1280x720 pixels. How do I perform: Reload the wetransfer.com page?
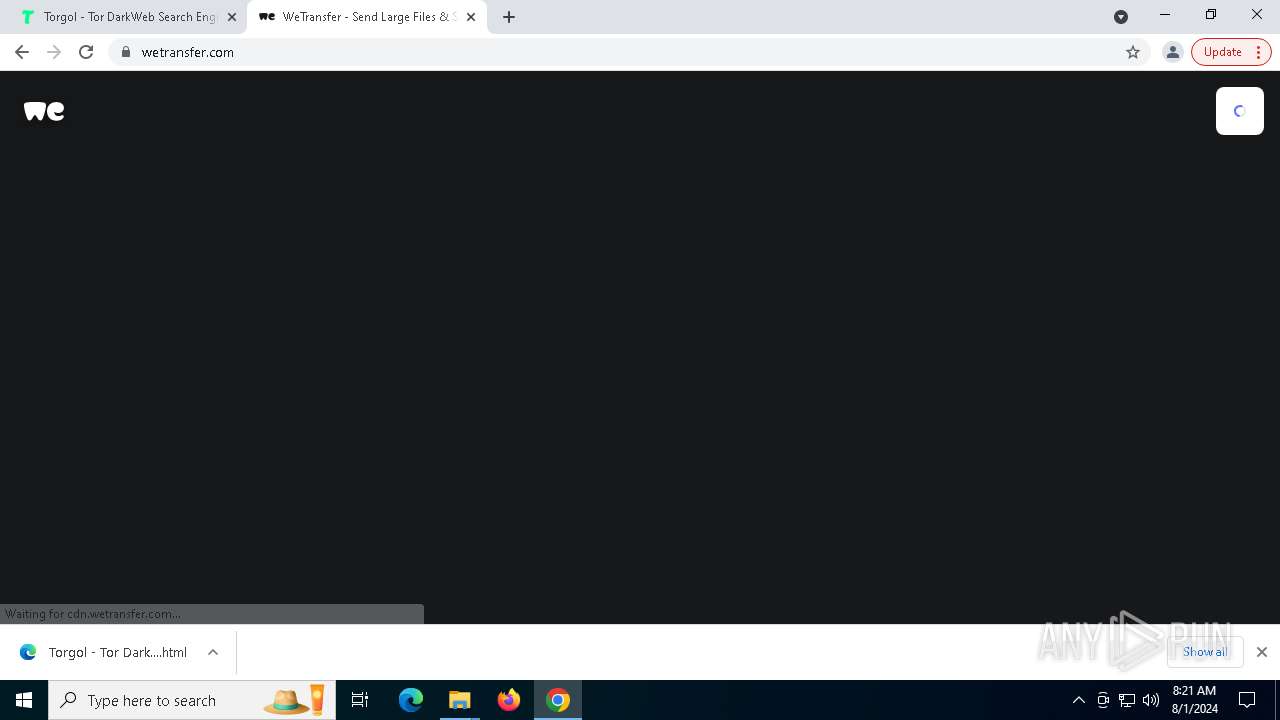click(x=86, y=52)
